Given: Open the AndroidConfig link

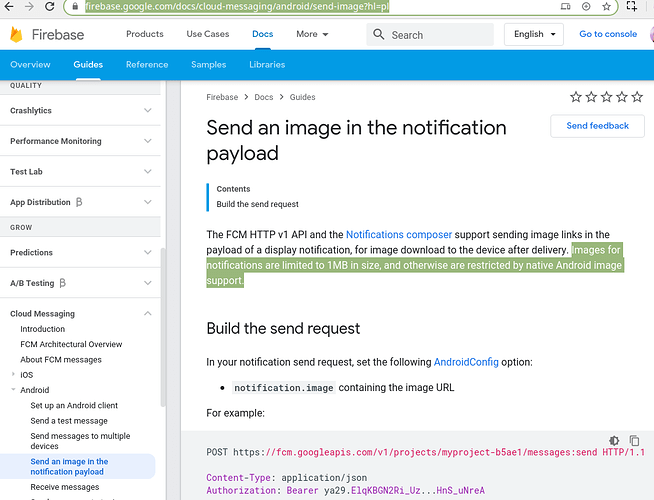Looking at the screenshot, I should 466,362.
